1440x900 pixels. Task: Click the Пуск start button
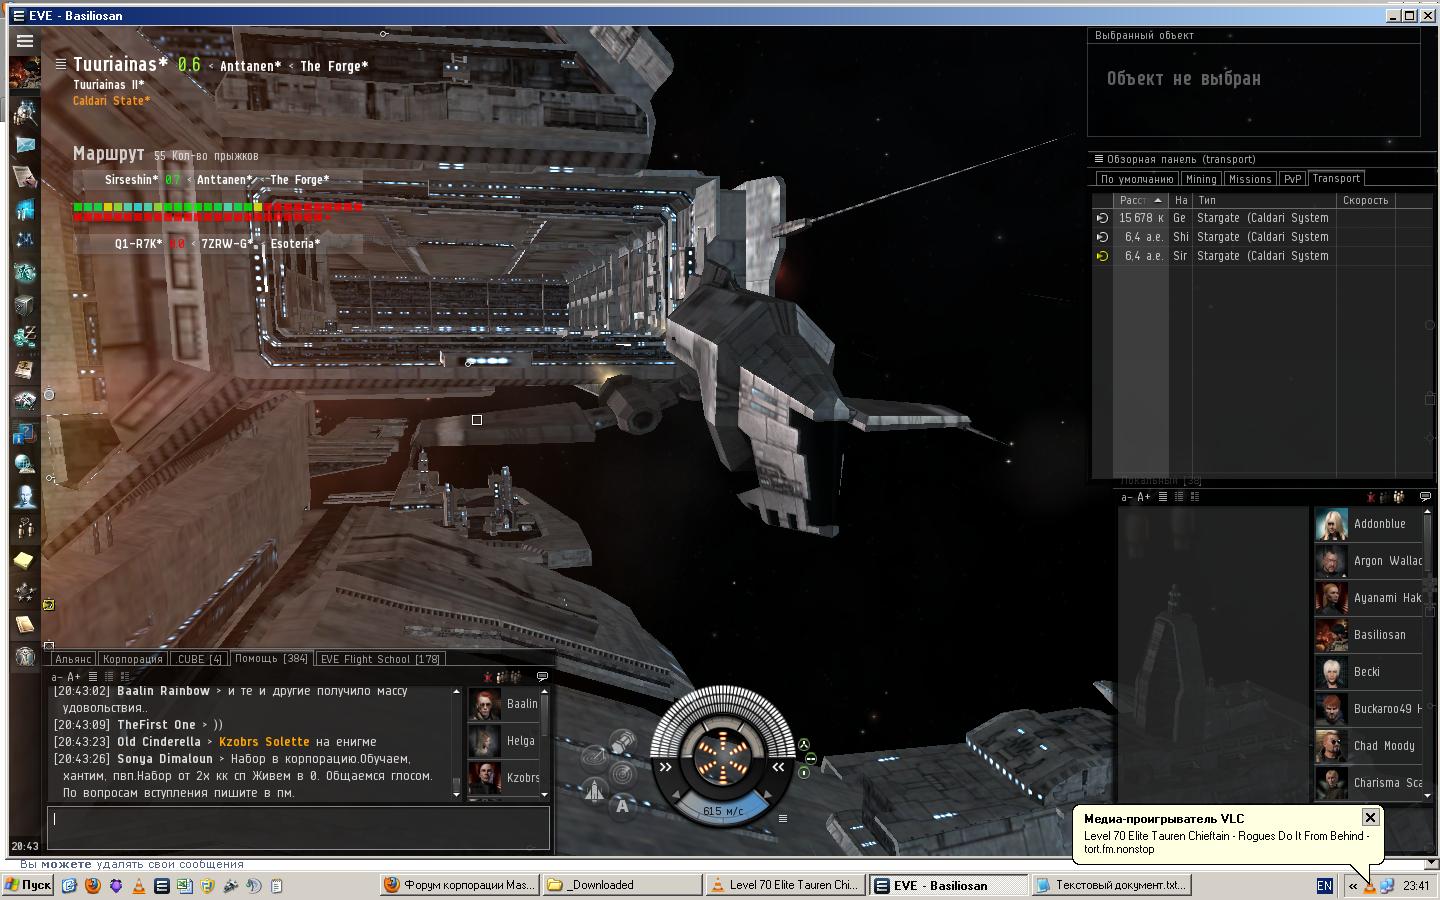click(28, 885)
